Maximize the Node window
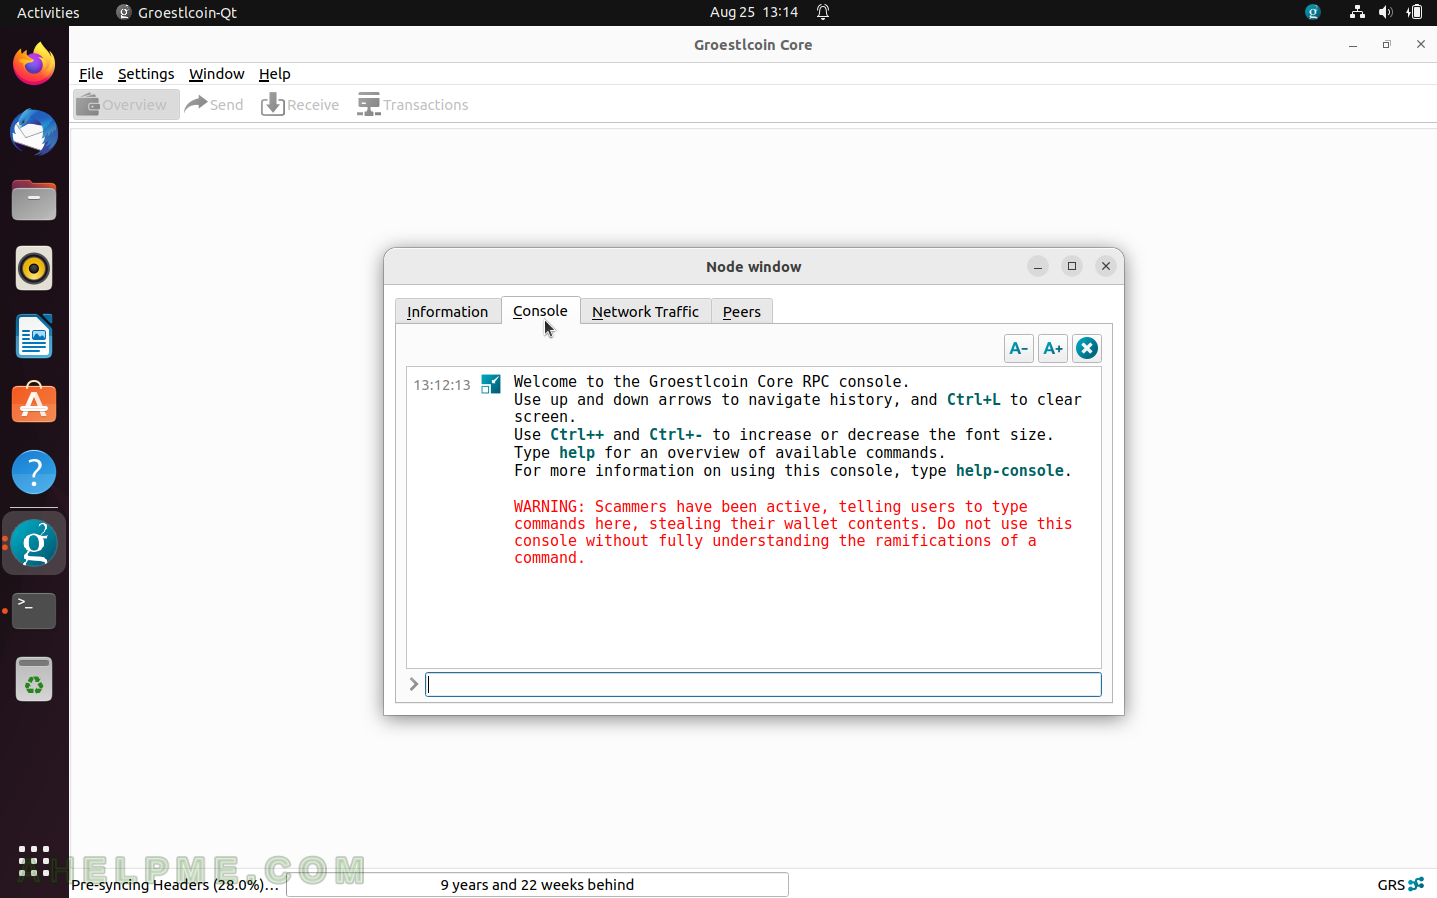 point(1072,266)
